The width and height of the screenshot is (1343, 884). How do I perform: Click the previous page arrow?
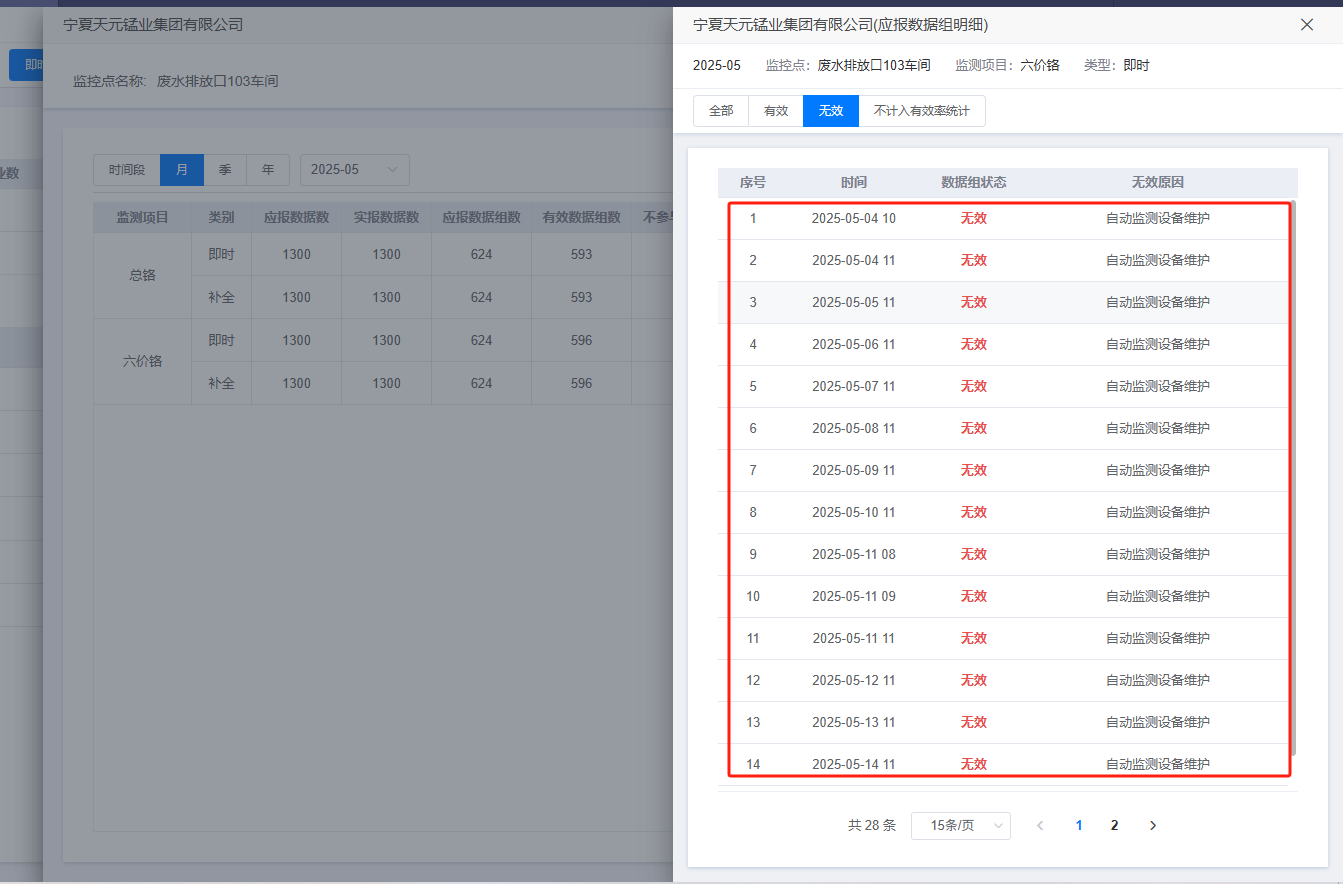[1040, 826]
